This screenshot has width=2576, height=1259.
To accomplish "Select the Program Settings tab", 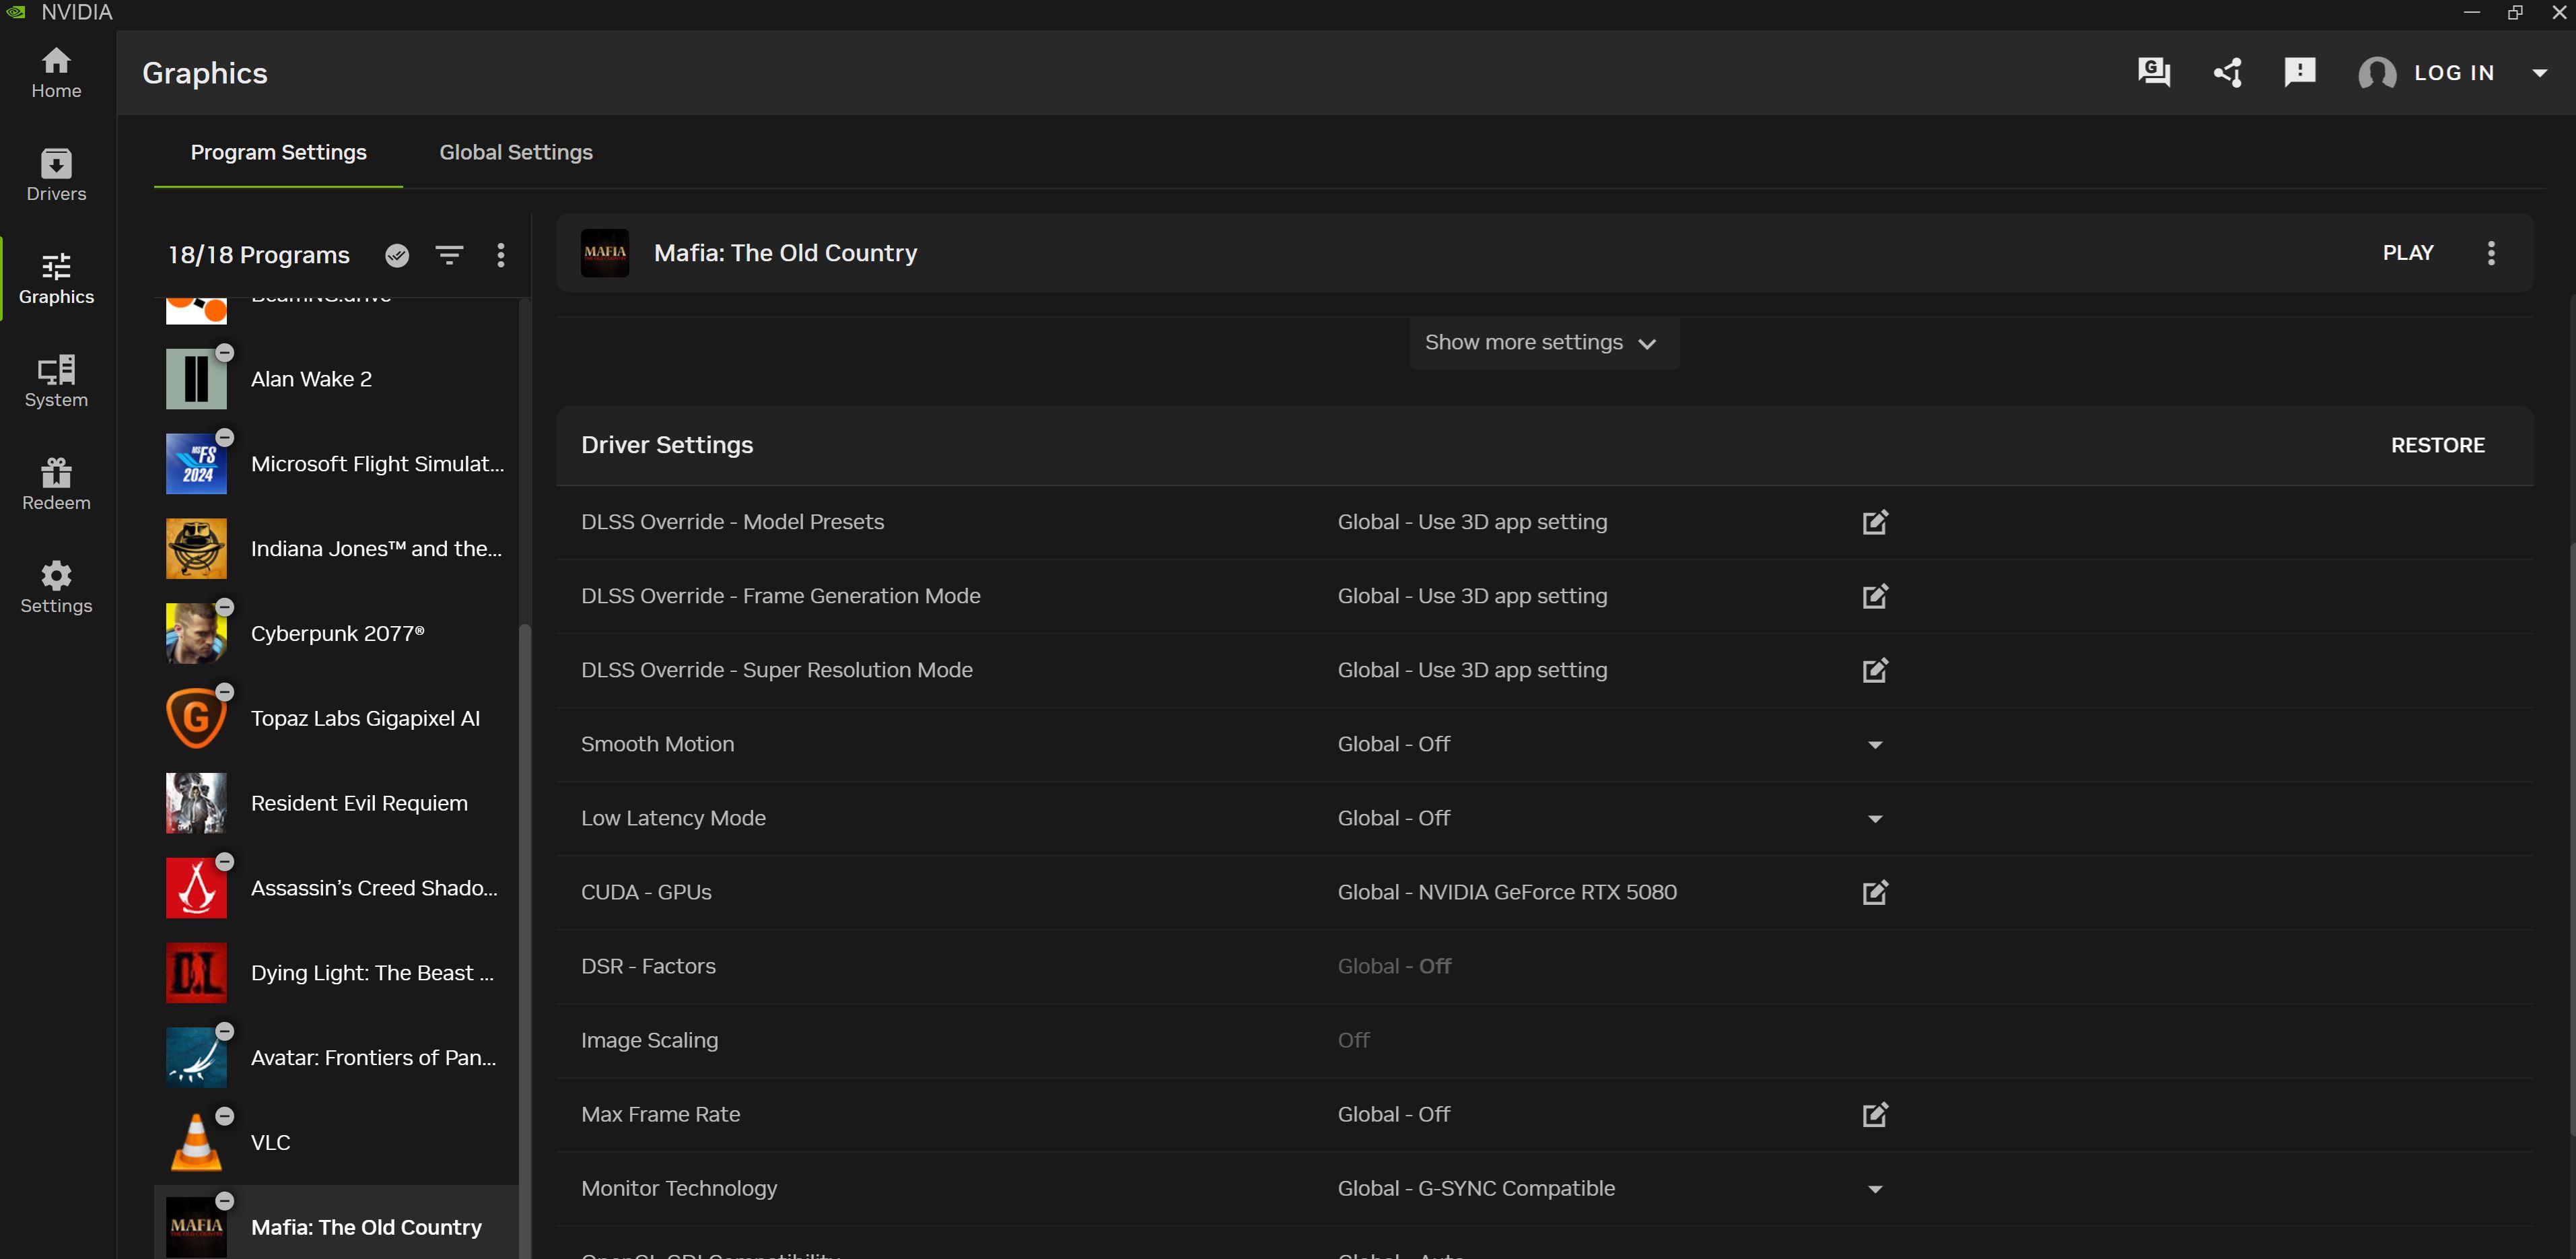I will [278, 152].
